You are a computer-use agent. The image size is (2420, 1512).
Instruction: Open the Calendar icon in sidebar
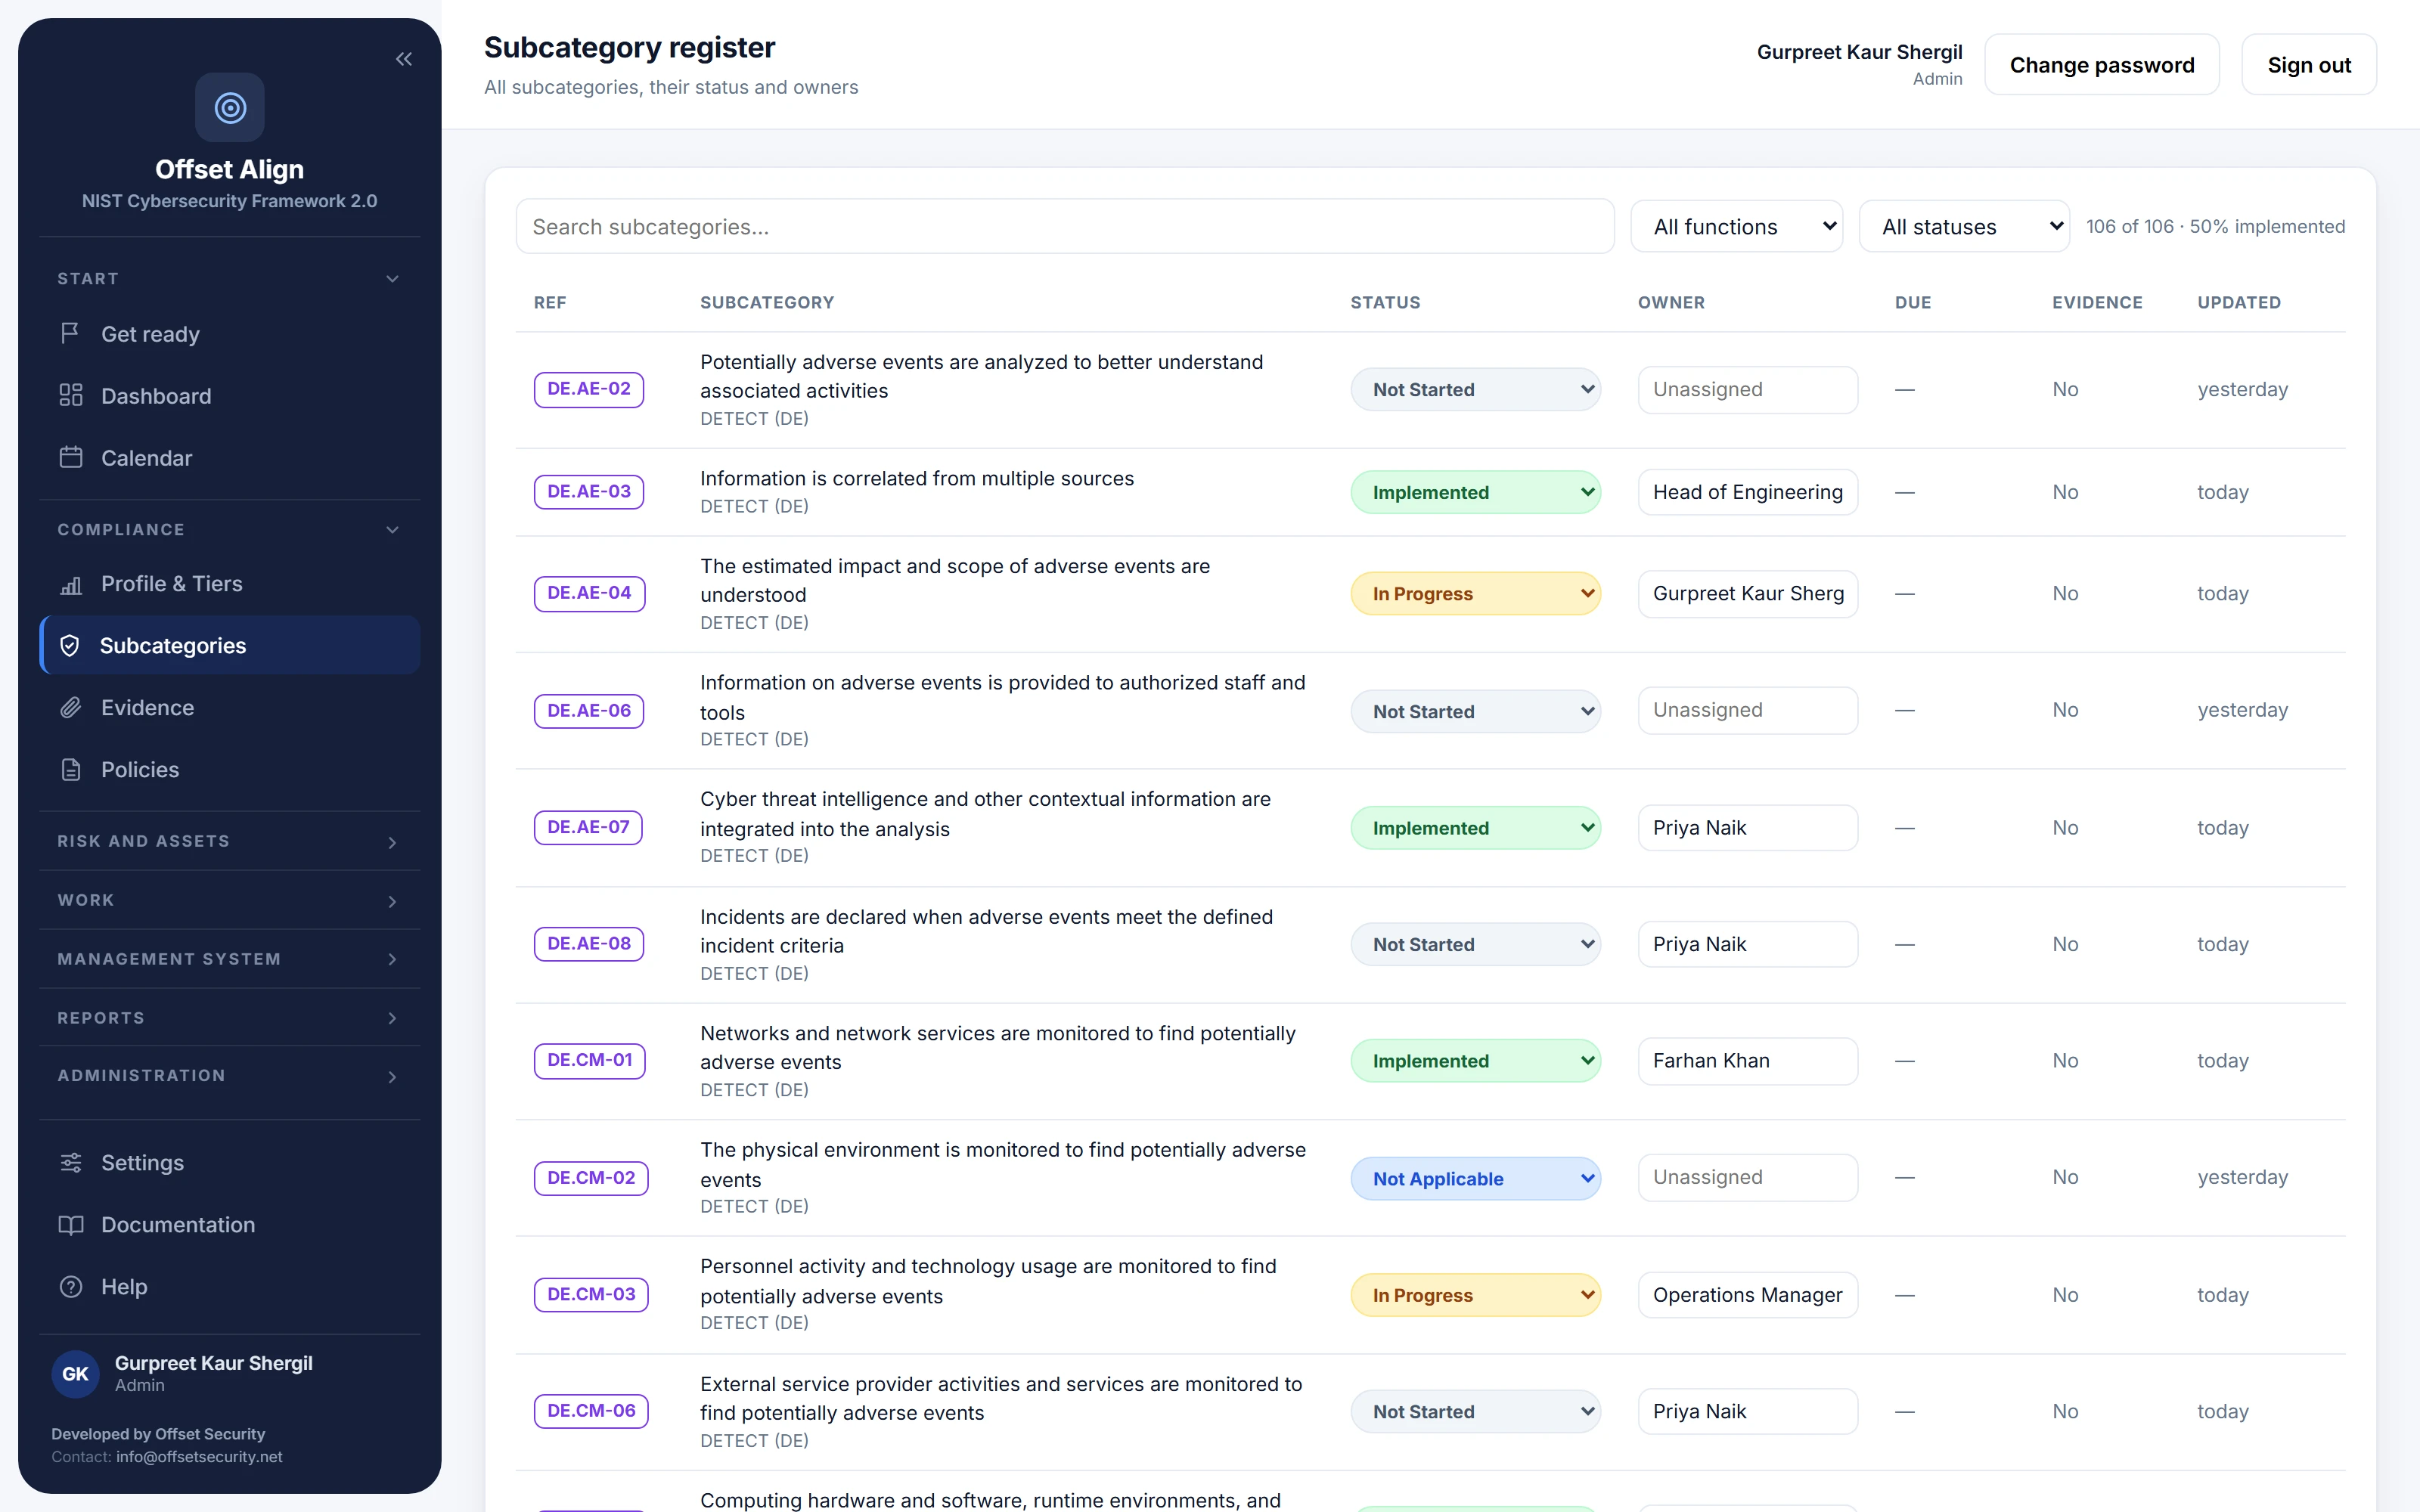pos(70,457)
